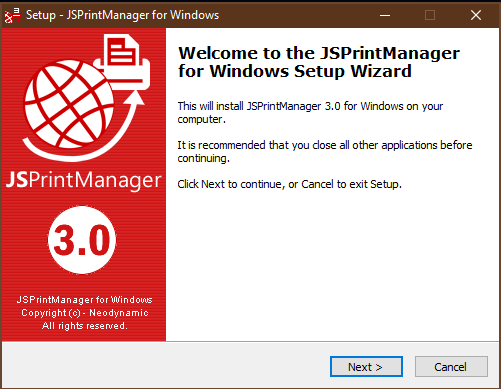Screen dimensions: 501x389
Task: Click the Welcome to the JSPrintManager heading
Action: click(x=319, y=62)
